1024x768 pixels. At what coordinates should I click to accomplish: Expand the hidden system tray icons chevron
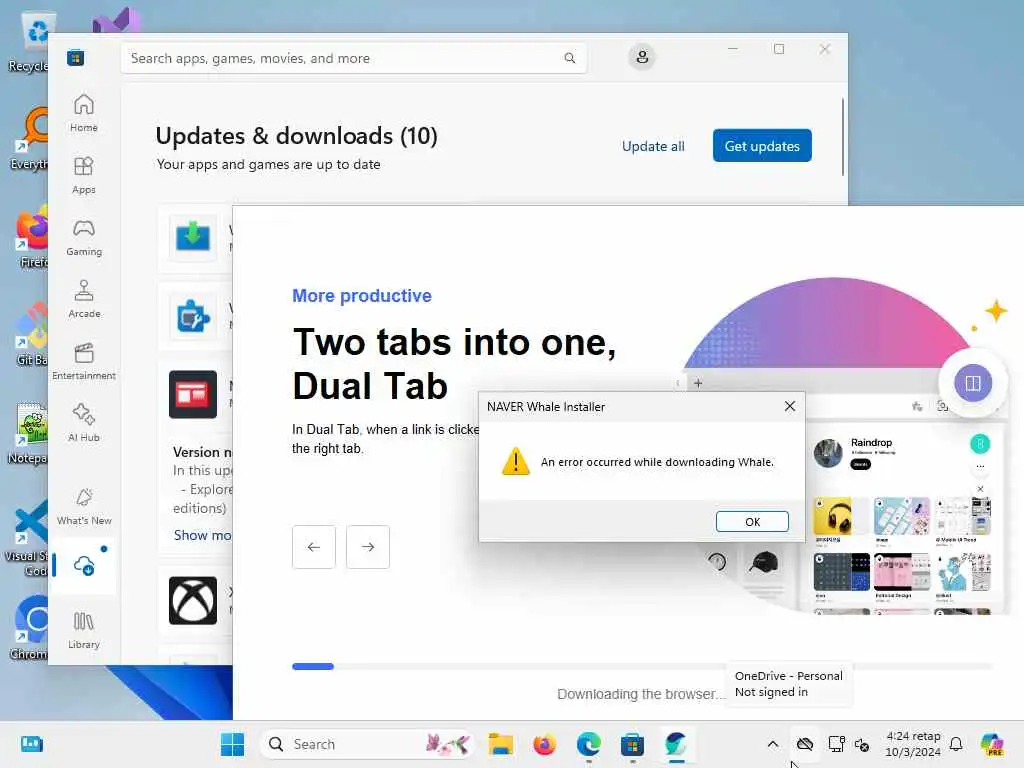[773, 744]
